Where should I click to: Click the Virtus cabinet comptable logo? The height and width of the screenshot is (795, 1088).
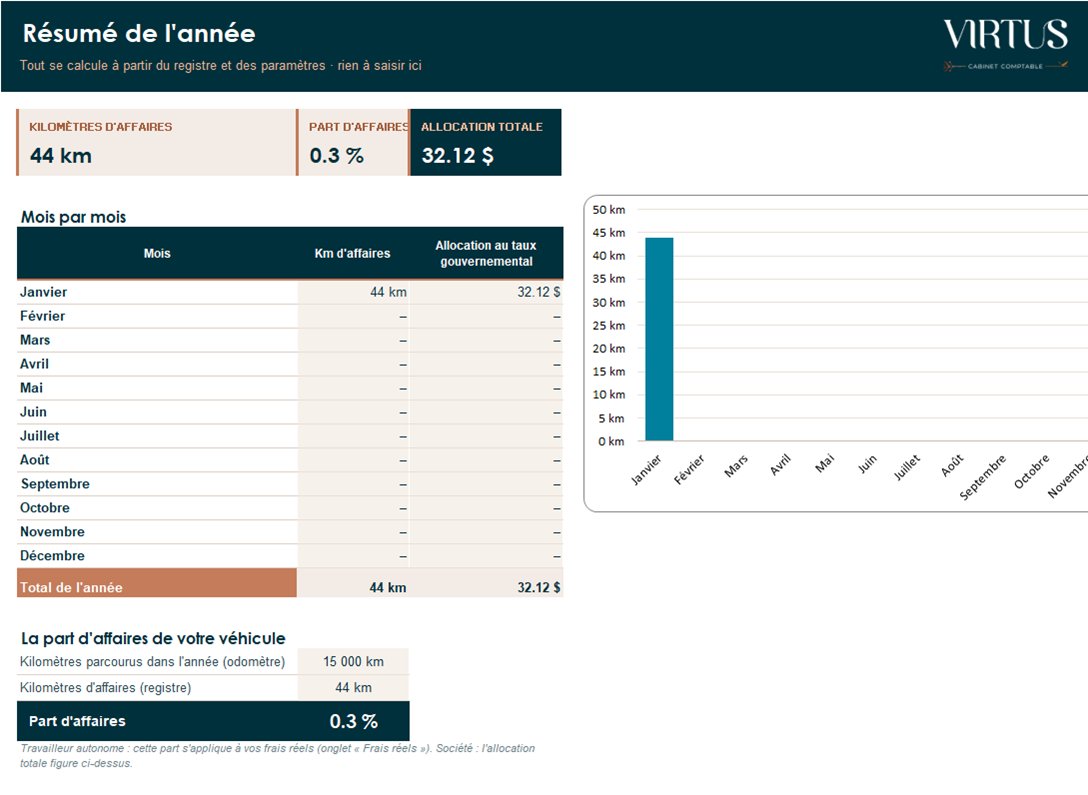[1005, 44]
